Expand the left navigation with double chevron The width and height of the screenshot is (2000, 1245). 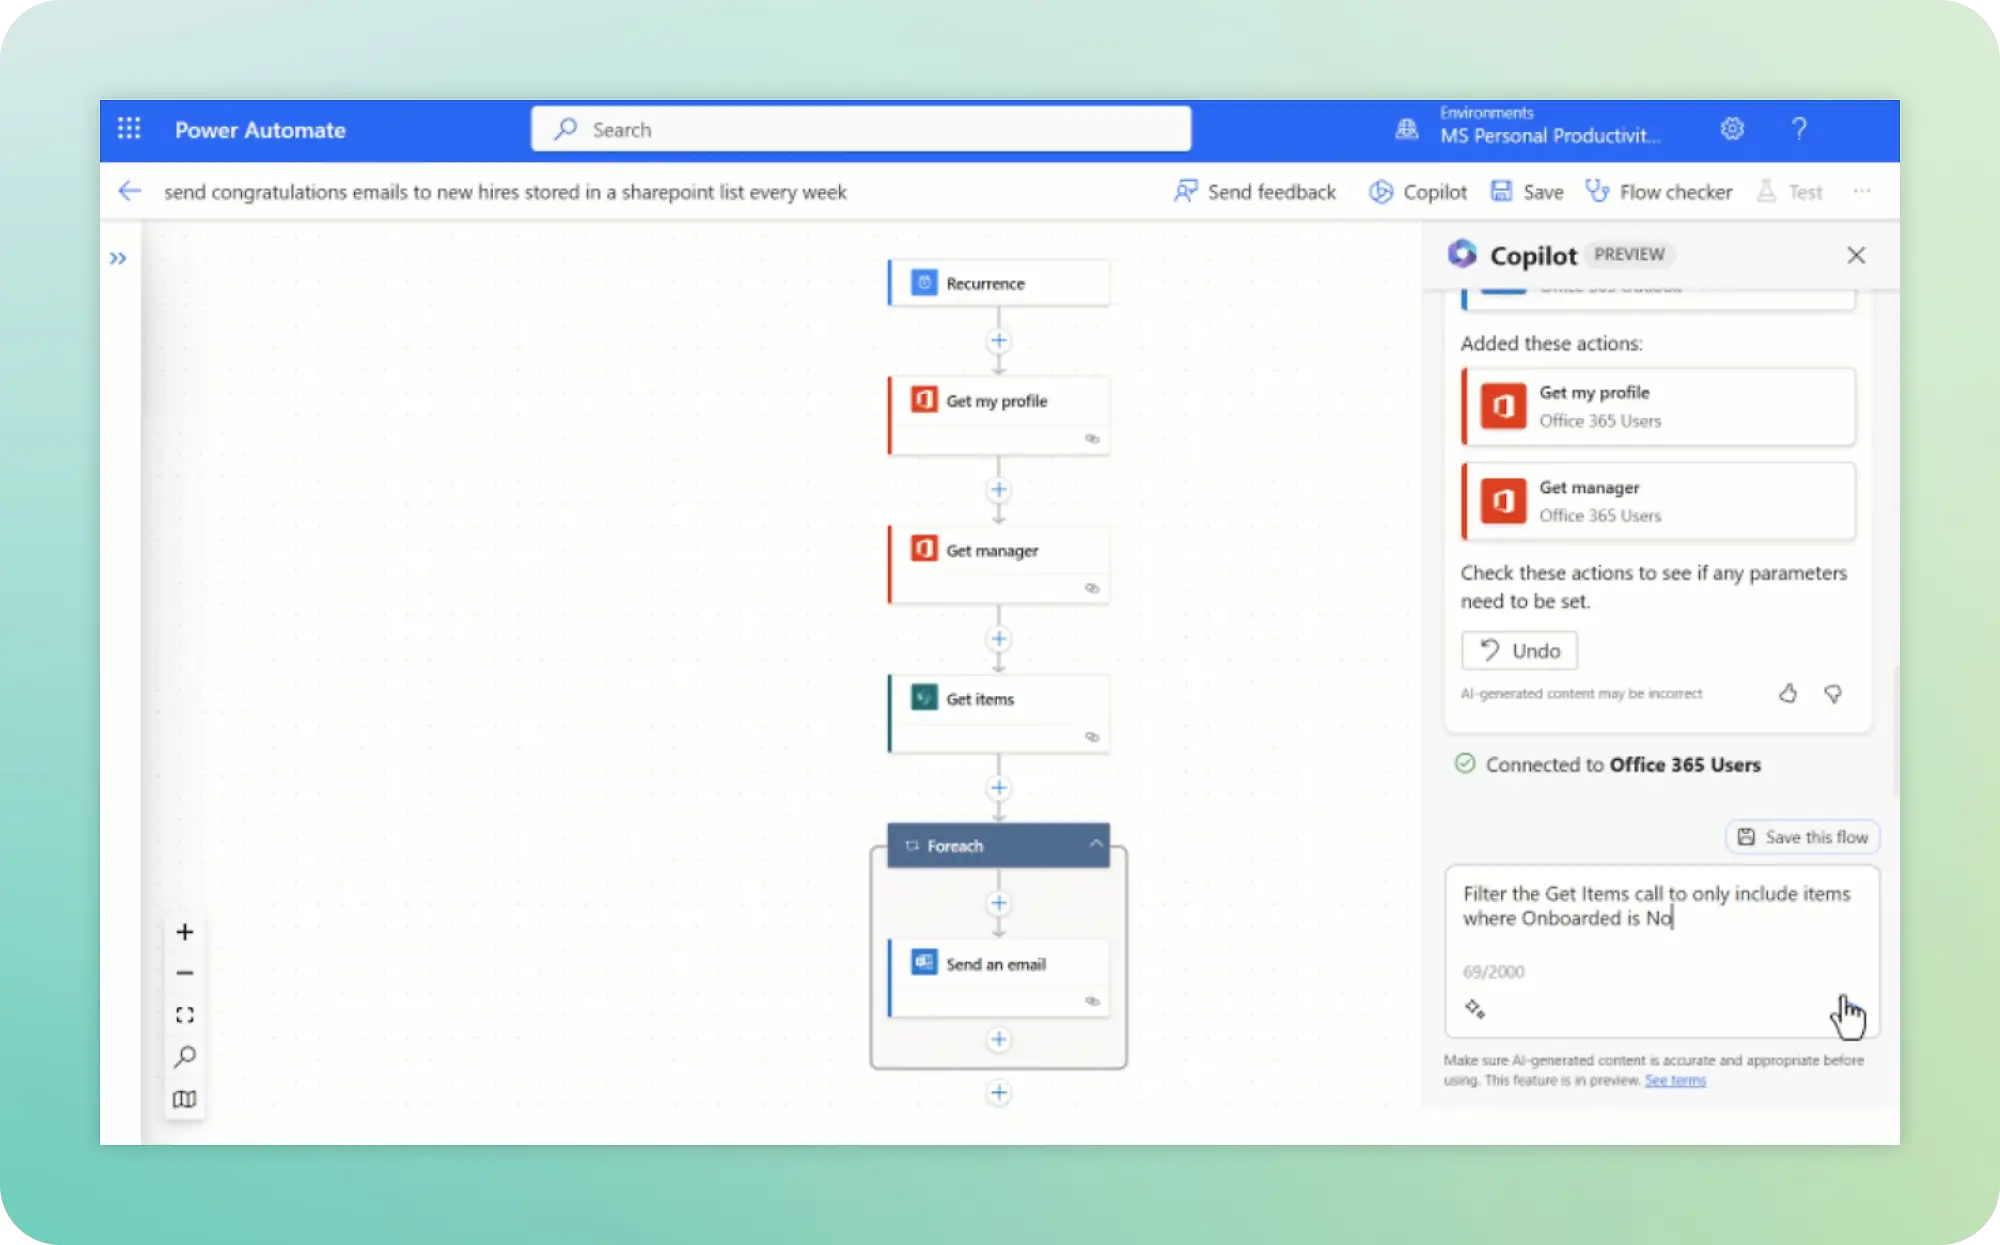point(118,258)
